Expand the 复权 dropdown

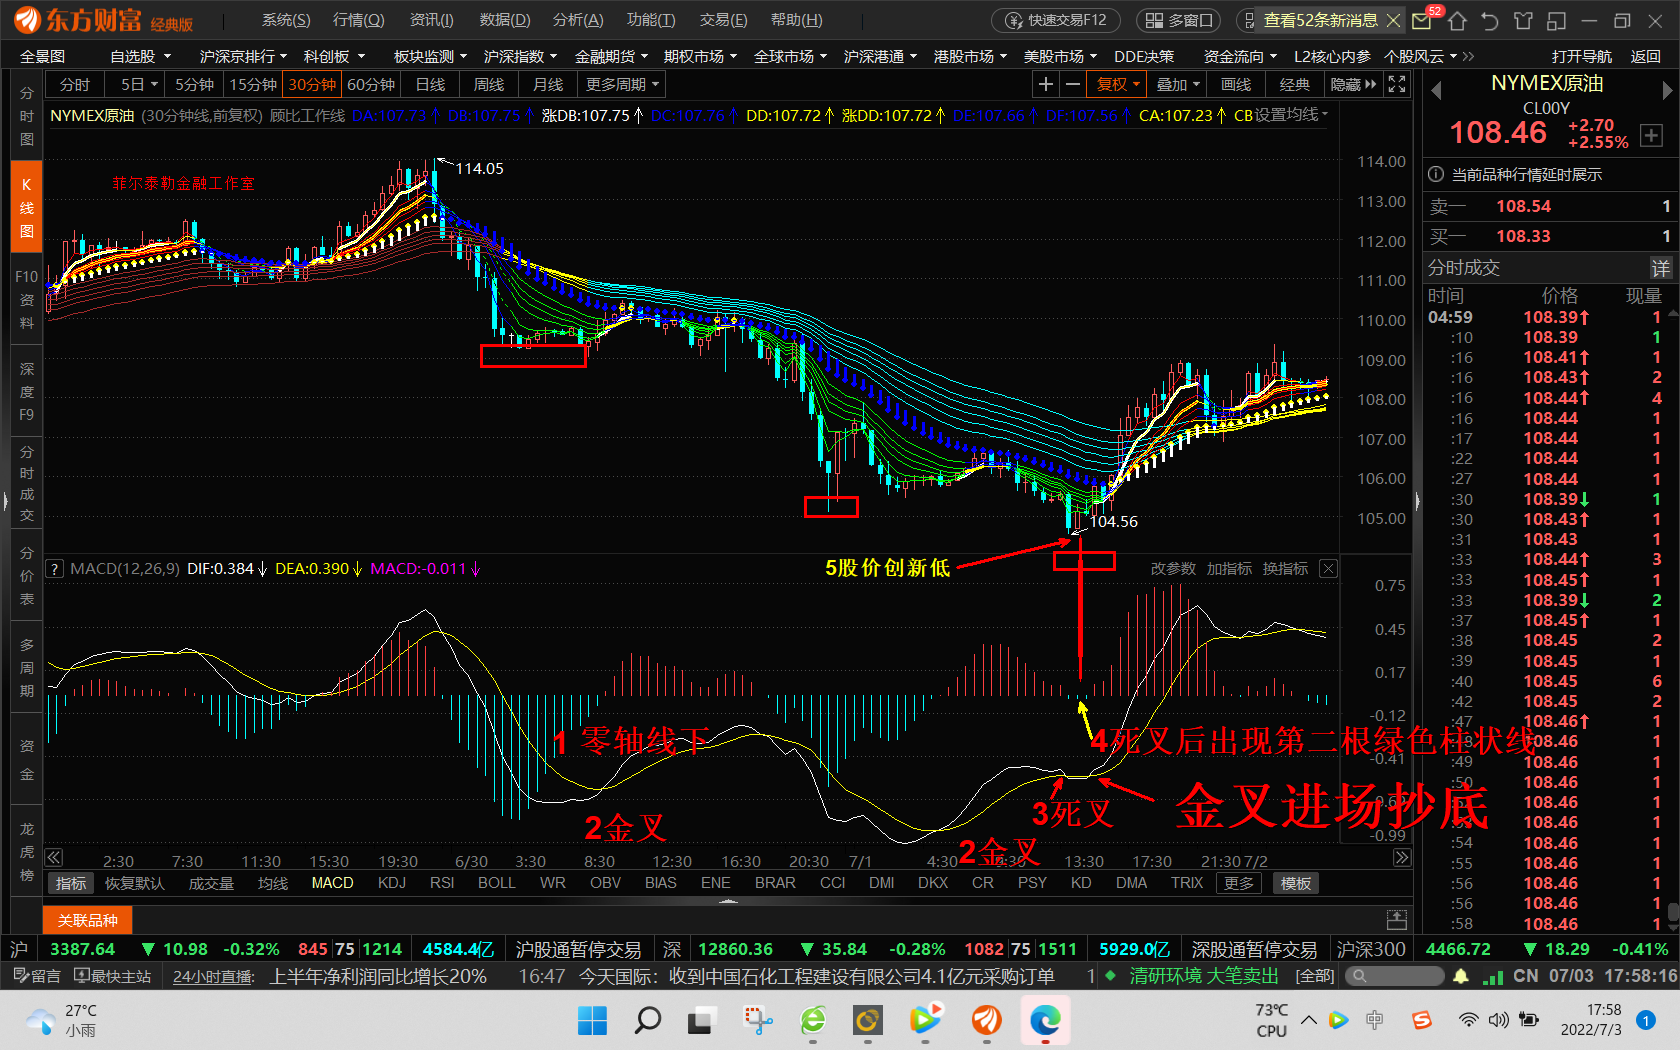coord(1118,85)
